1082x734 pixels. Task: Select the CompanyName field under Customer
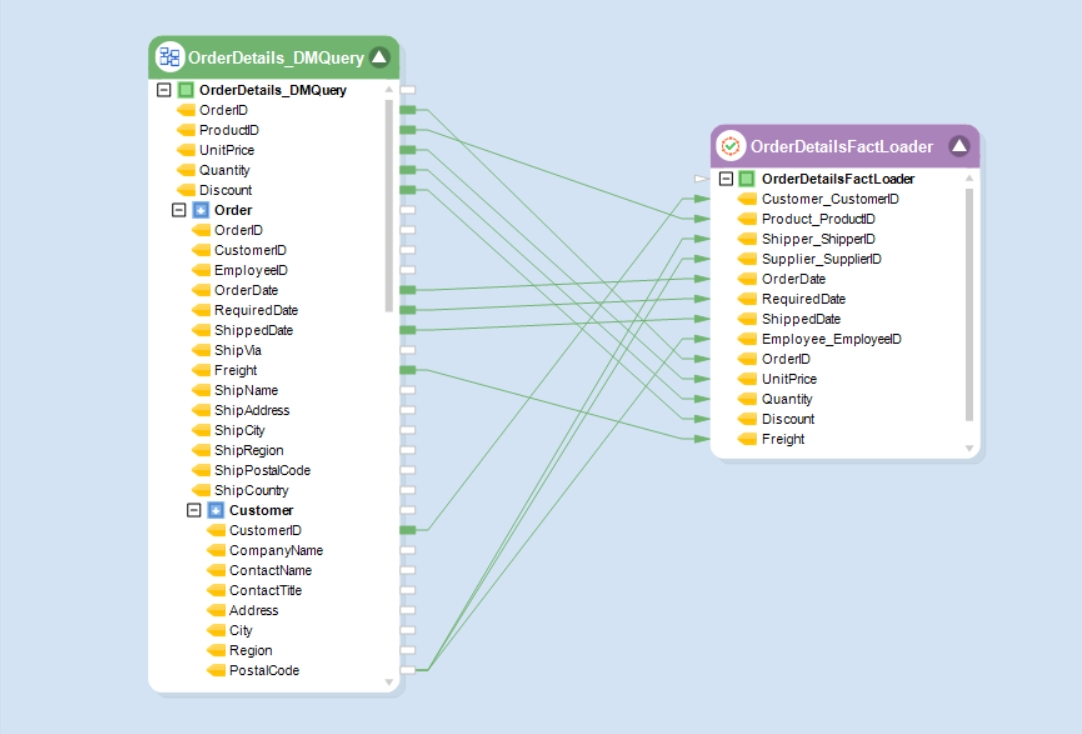276,550
